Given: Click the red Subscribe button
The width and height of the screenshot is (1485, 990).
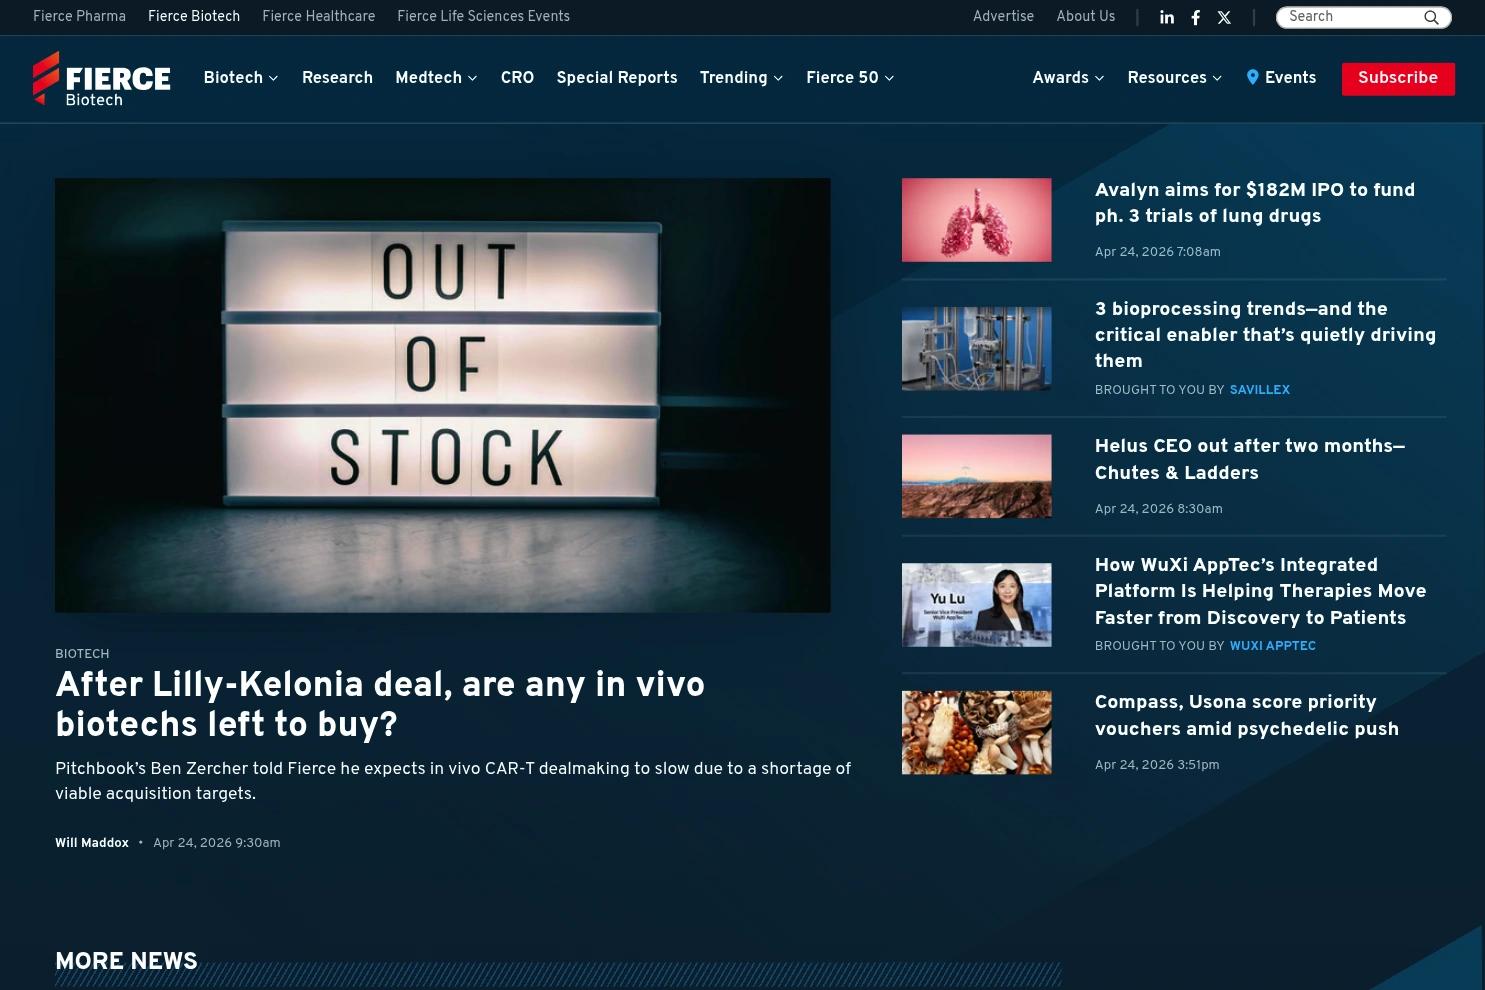Looking at the screenshot, I should click(1398, 78).
